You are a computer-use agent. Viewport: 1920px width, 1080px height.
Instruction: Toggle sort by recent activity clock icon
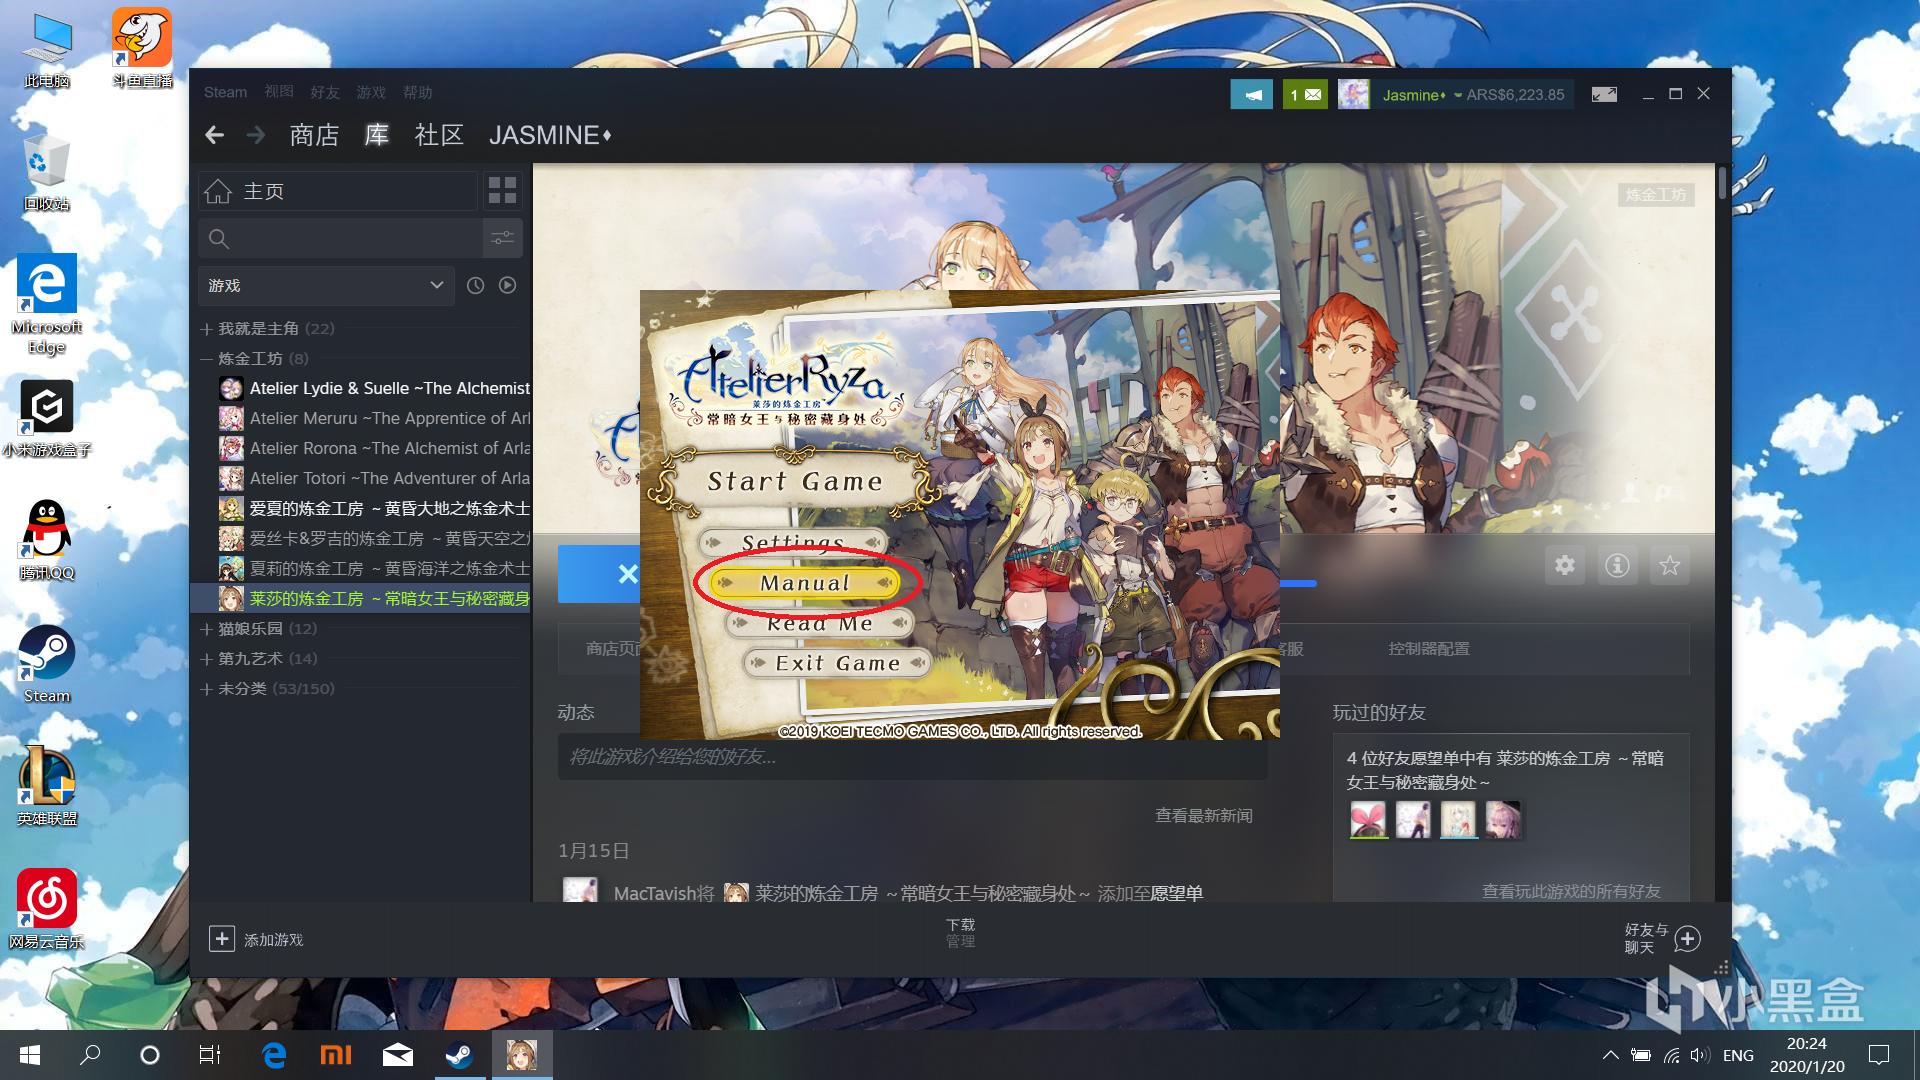coord(475,285)
